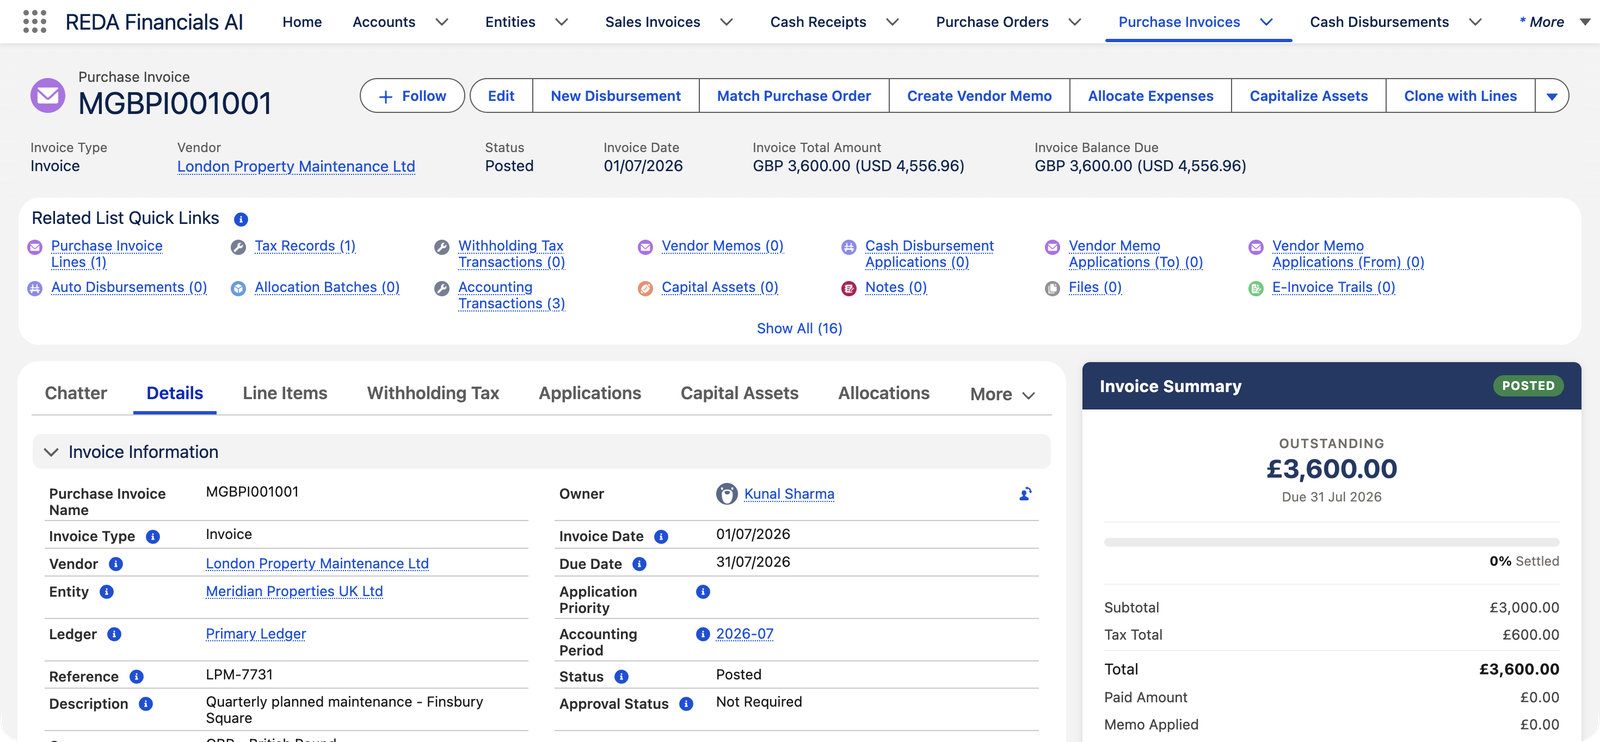Image resolution: width=1600 pixels, height=742 pixels.
Task: Click the Purchase Invoice envelope record icon
Action: tap(48, 96)
